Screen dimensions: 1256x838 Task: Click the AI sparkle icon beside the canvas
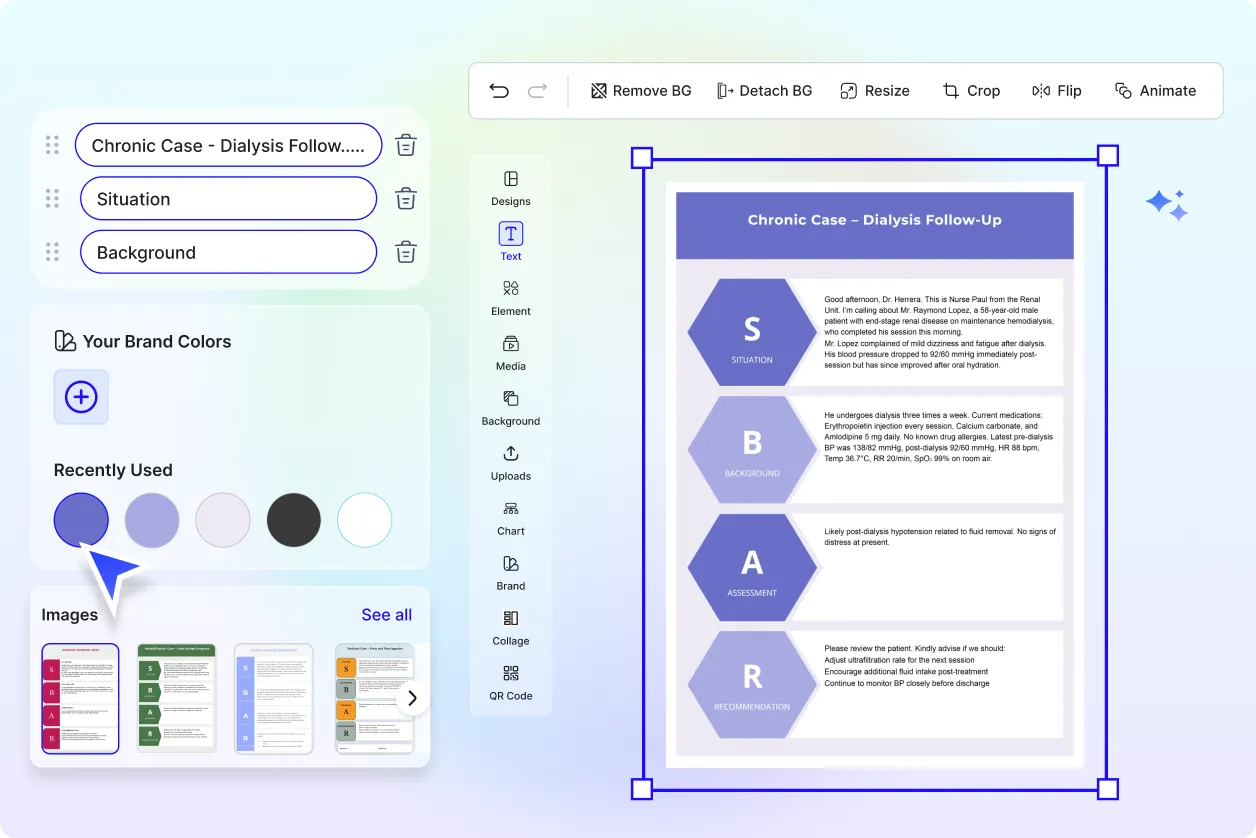1167,204
